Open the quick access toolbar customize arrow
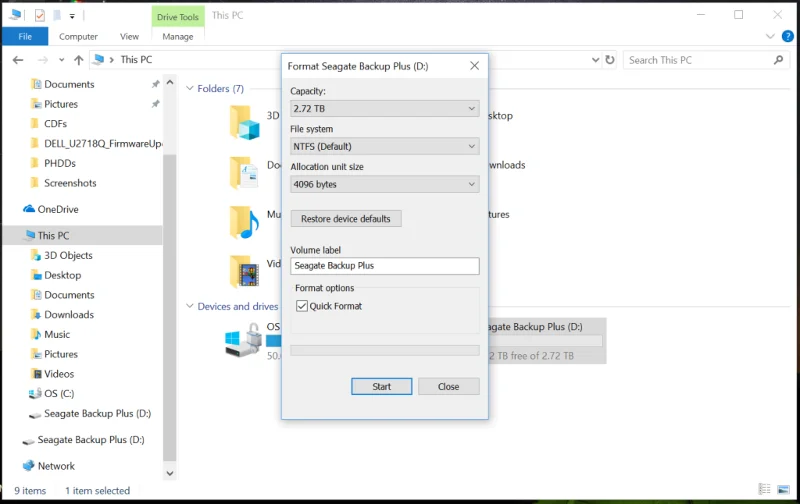This screenshot has height=504, width=800. (x=72, y=16)
